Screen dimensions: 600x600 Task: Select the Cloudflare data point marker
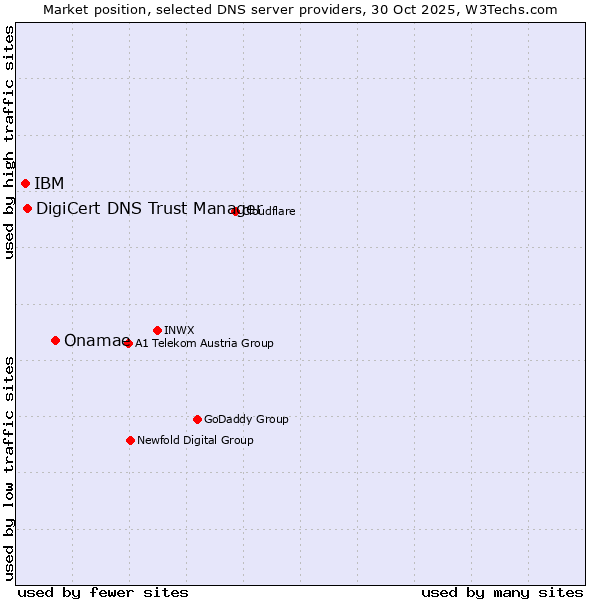pyautogui.click(x=236, y=211)
